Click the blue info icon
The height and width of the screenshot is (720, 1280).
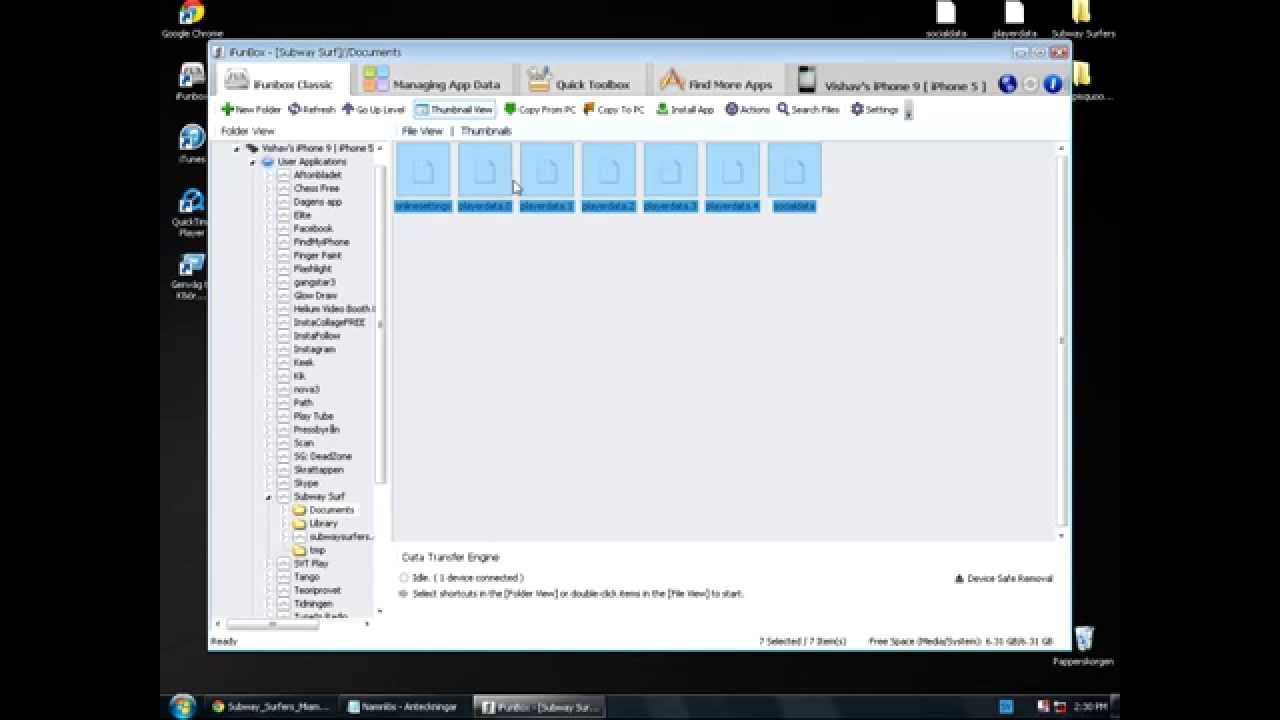pos(1052,85)
